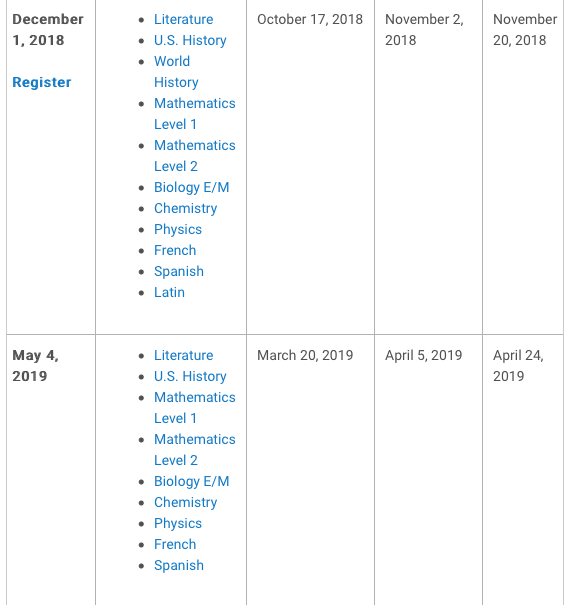Select Mathematics Level 2 in May row

click(195, 450)
